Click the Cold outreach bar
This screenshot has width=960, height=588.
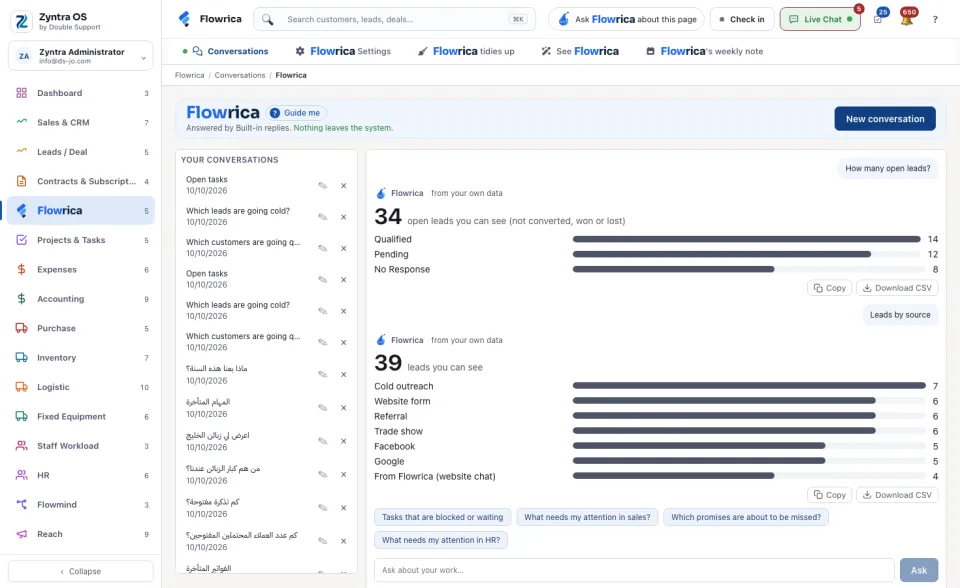[749, 386]
